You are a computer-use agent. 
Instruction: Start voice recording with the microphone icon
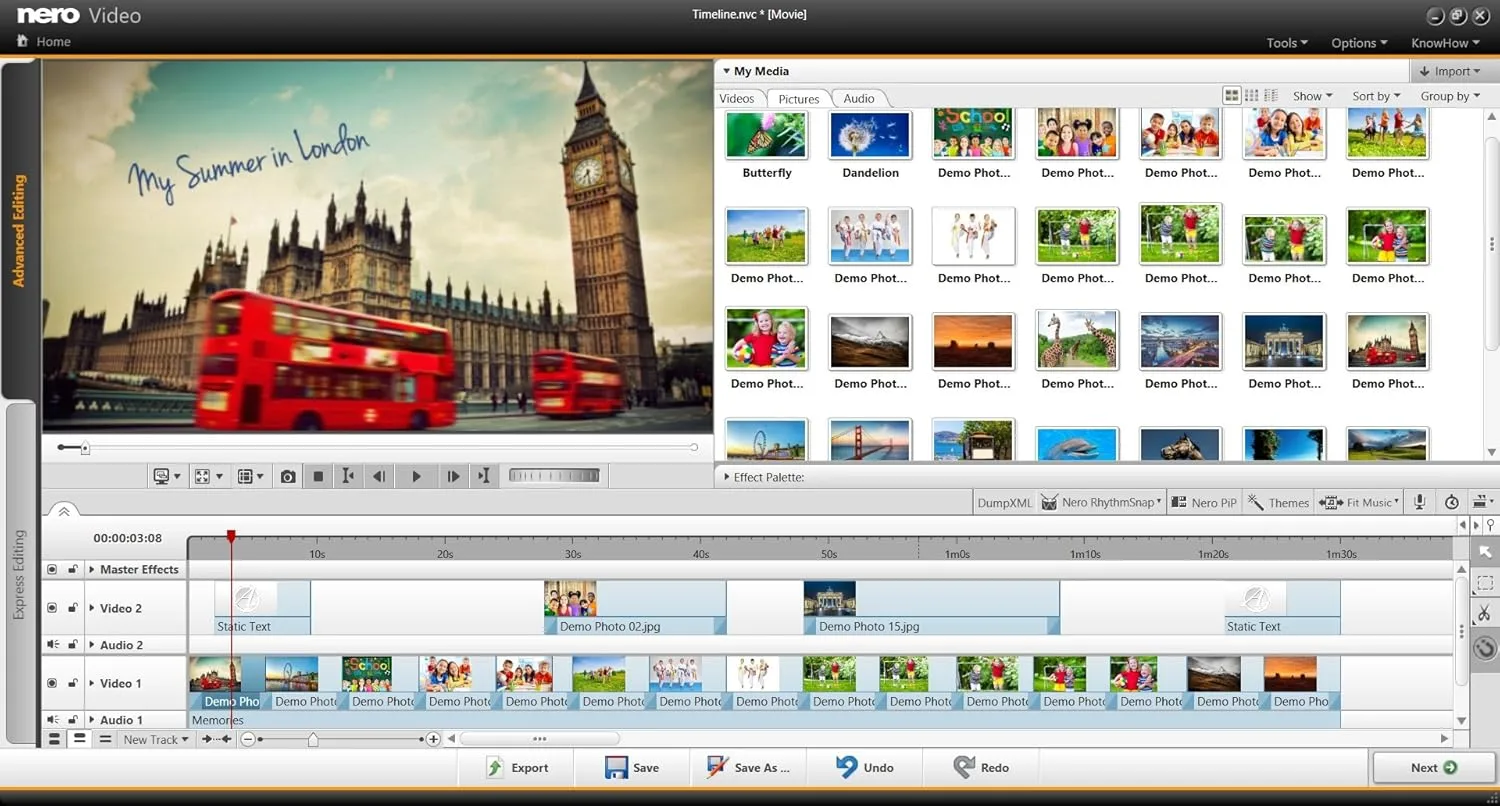pyautogui.click(x=1418, y=502)
